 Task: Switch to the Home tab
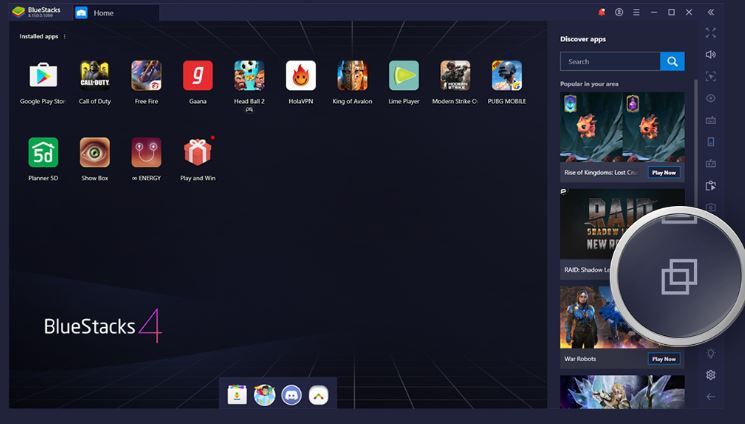pyautogui.click(x=116, y=13)
